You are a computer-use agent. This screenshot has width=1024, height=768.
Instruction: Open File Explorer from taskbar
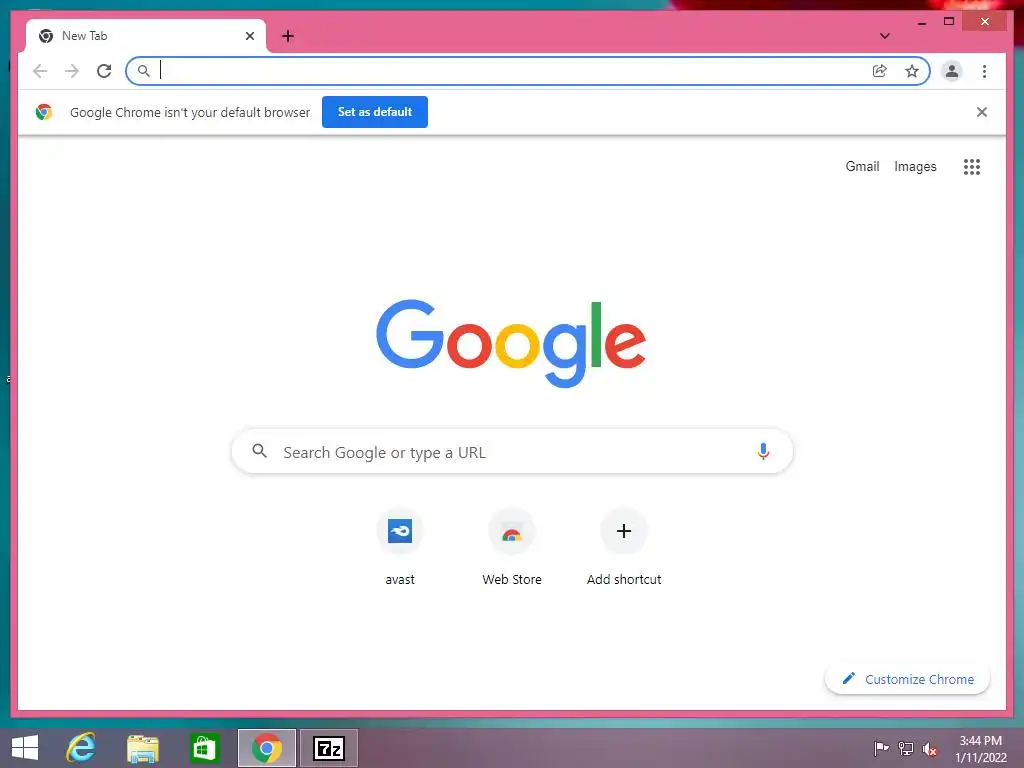click(143, 748)
